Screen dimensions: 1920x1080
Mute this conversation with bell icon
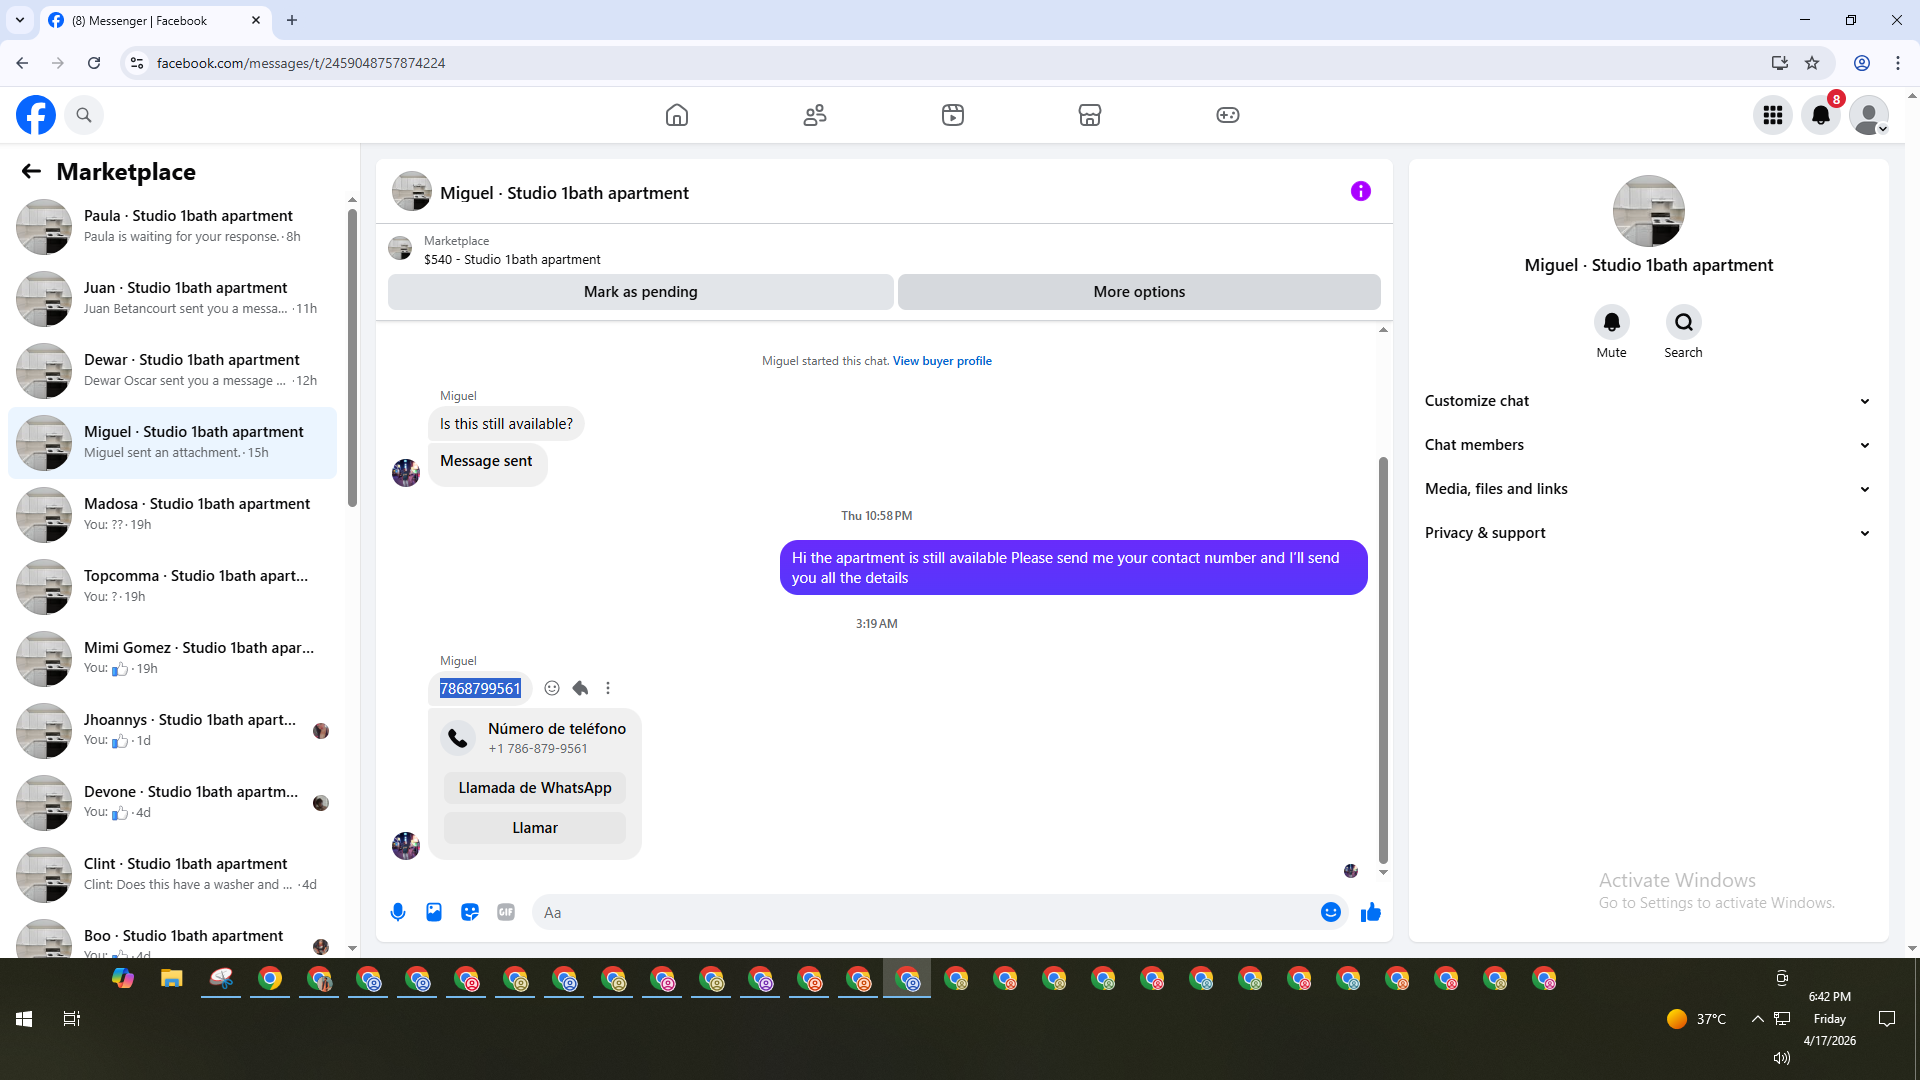[x=1611, y=323]
